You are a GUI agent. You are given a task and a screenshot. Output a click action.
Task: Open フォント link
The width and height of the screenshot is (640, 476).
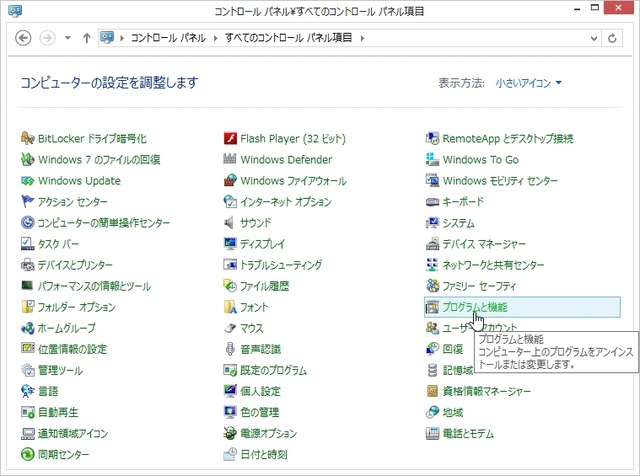click(x=254, y=307)
